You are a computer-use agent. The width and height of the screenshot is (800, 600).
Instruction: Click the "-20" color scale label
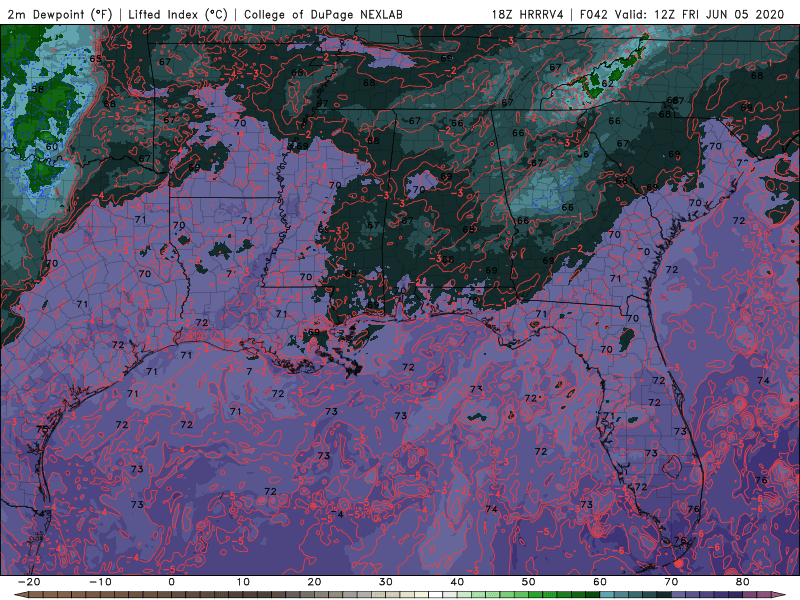coord(29,582)
